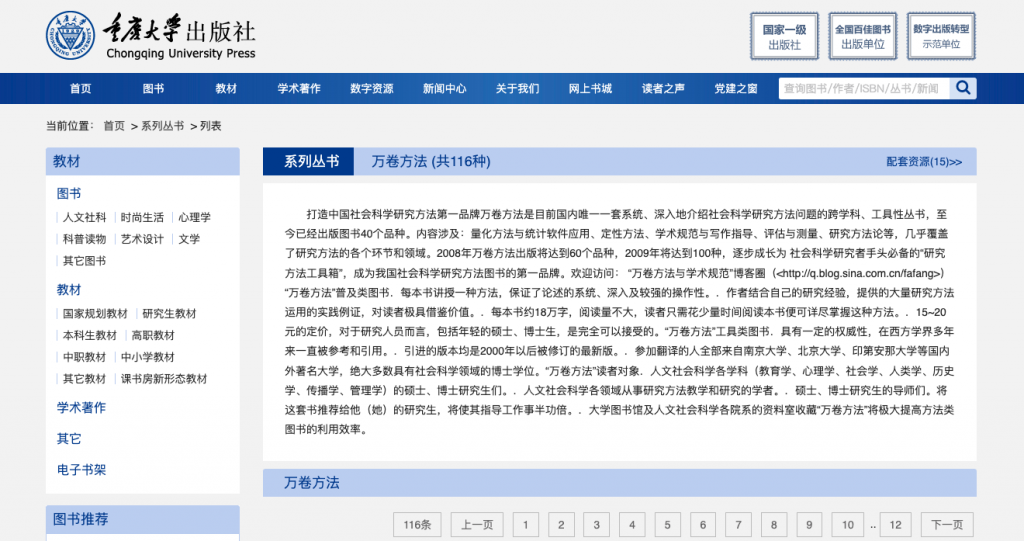Open 时尚生活 category

click(x=142, y=217)
